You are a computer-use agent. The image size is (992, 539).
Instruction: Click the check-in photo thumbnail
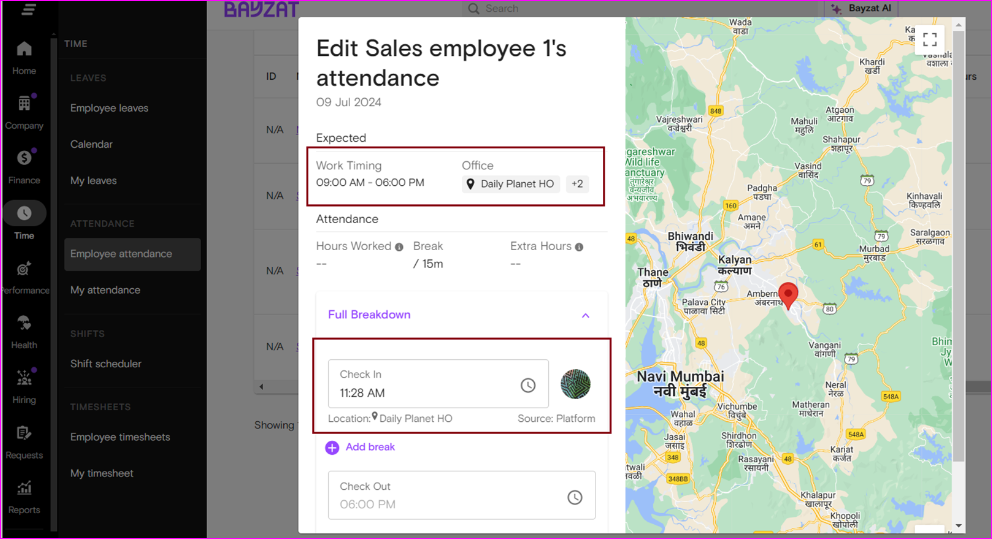(x=575, y=384)
